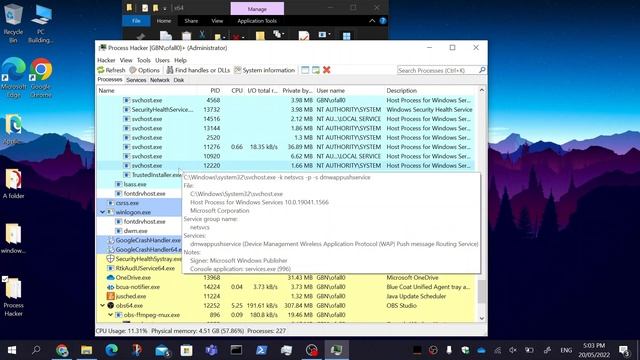Select the SecurityHealthService process row
This screenshot has height=360, width=640.
click(x=286, y=109)
